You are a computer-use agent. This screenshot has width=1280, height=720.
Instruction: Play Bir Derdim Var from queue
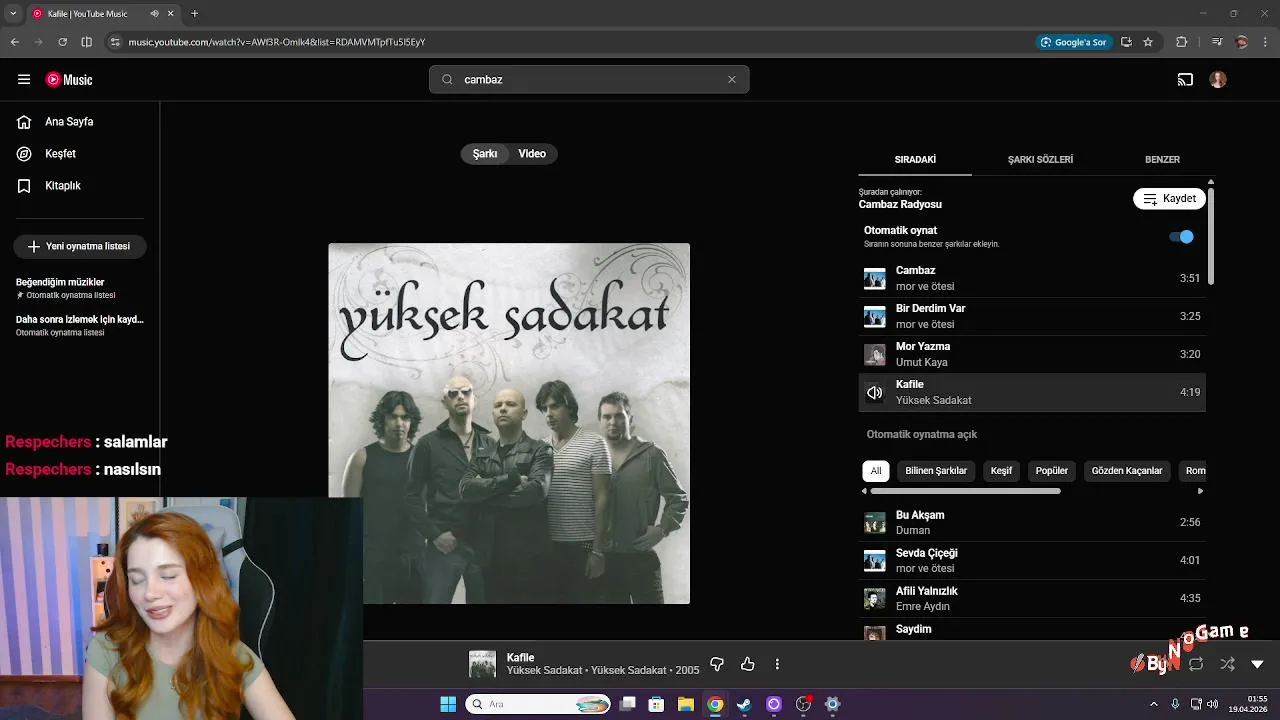1032,316
